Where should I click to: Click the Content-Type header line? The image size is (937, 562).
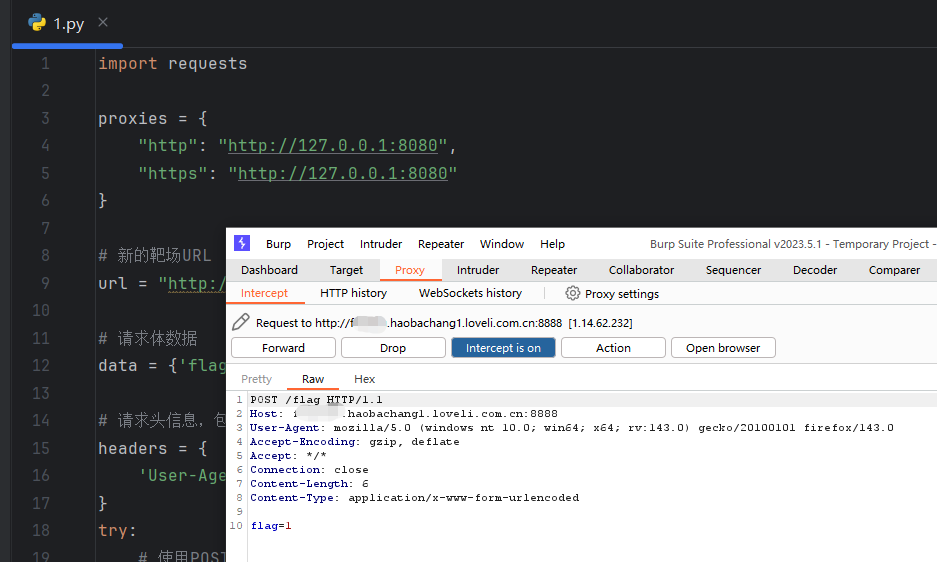click(x=414, y=497)
